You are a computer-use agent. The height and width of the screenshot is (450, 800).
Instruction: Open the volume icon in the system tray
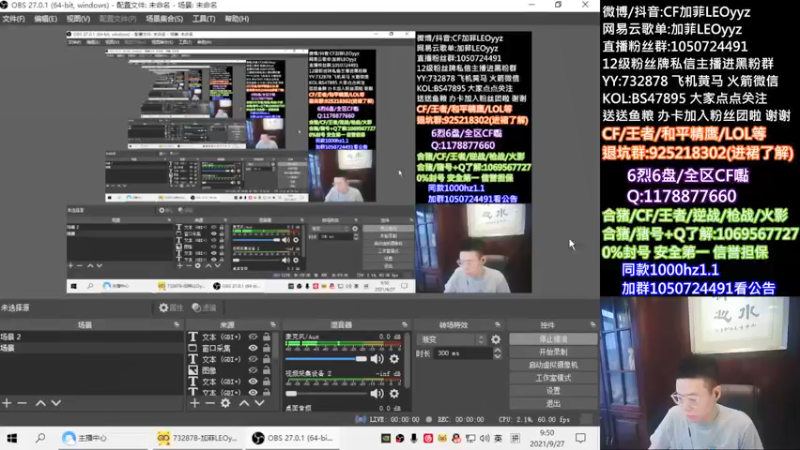click(485, 438)
